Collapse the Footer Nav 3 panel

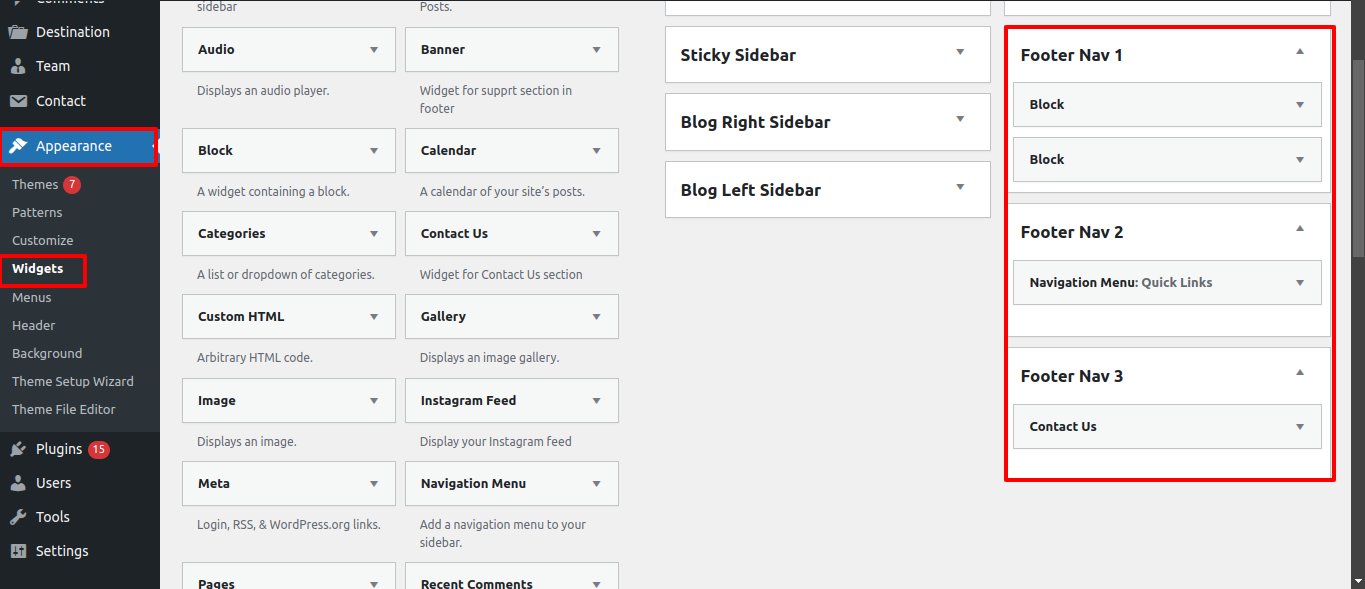click(x=1300, y=373)
